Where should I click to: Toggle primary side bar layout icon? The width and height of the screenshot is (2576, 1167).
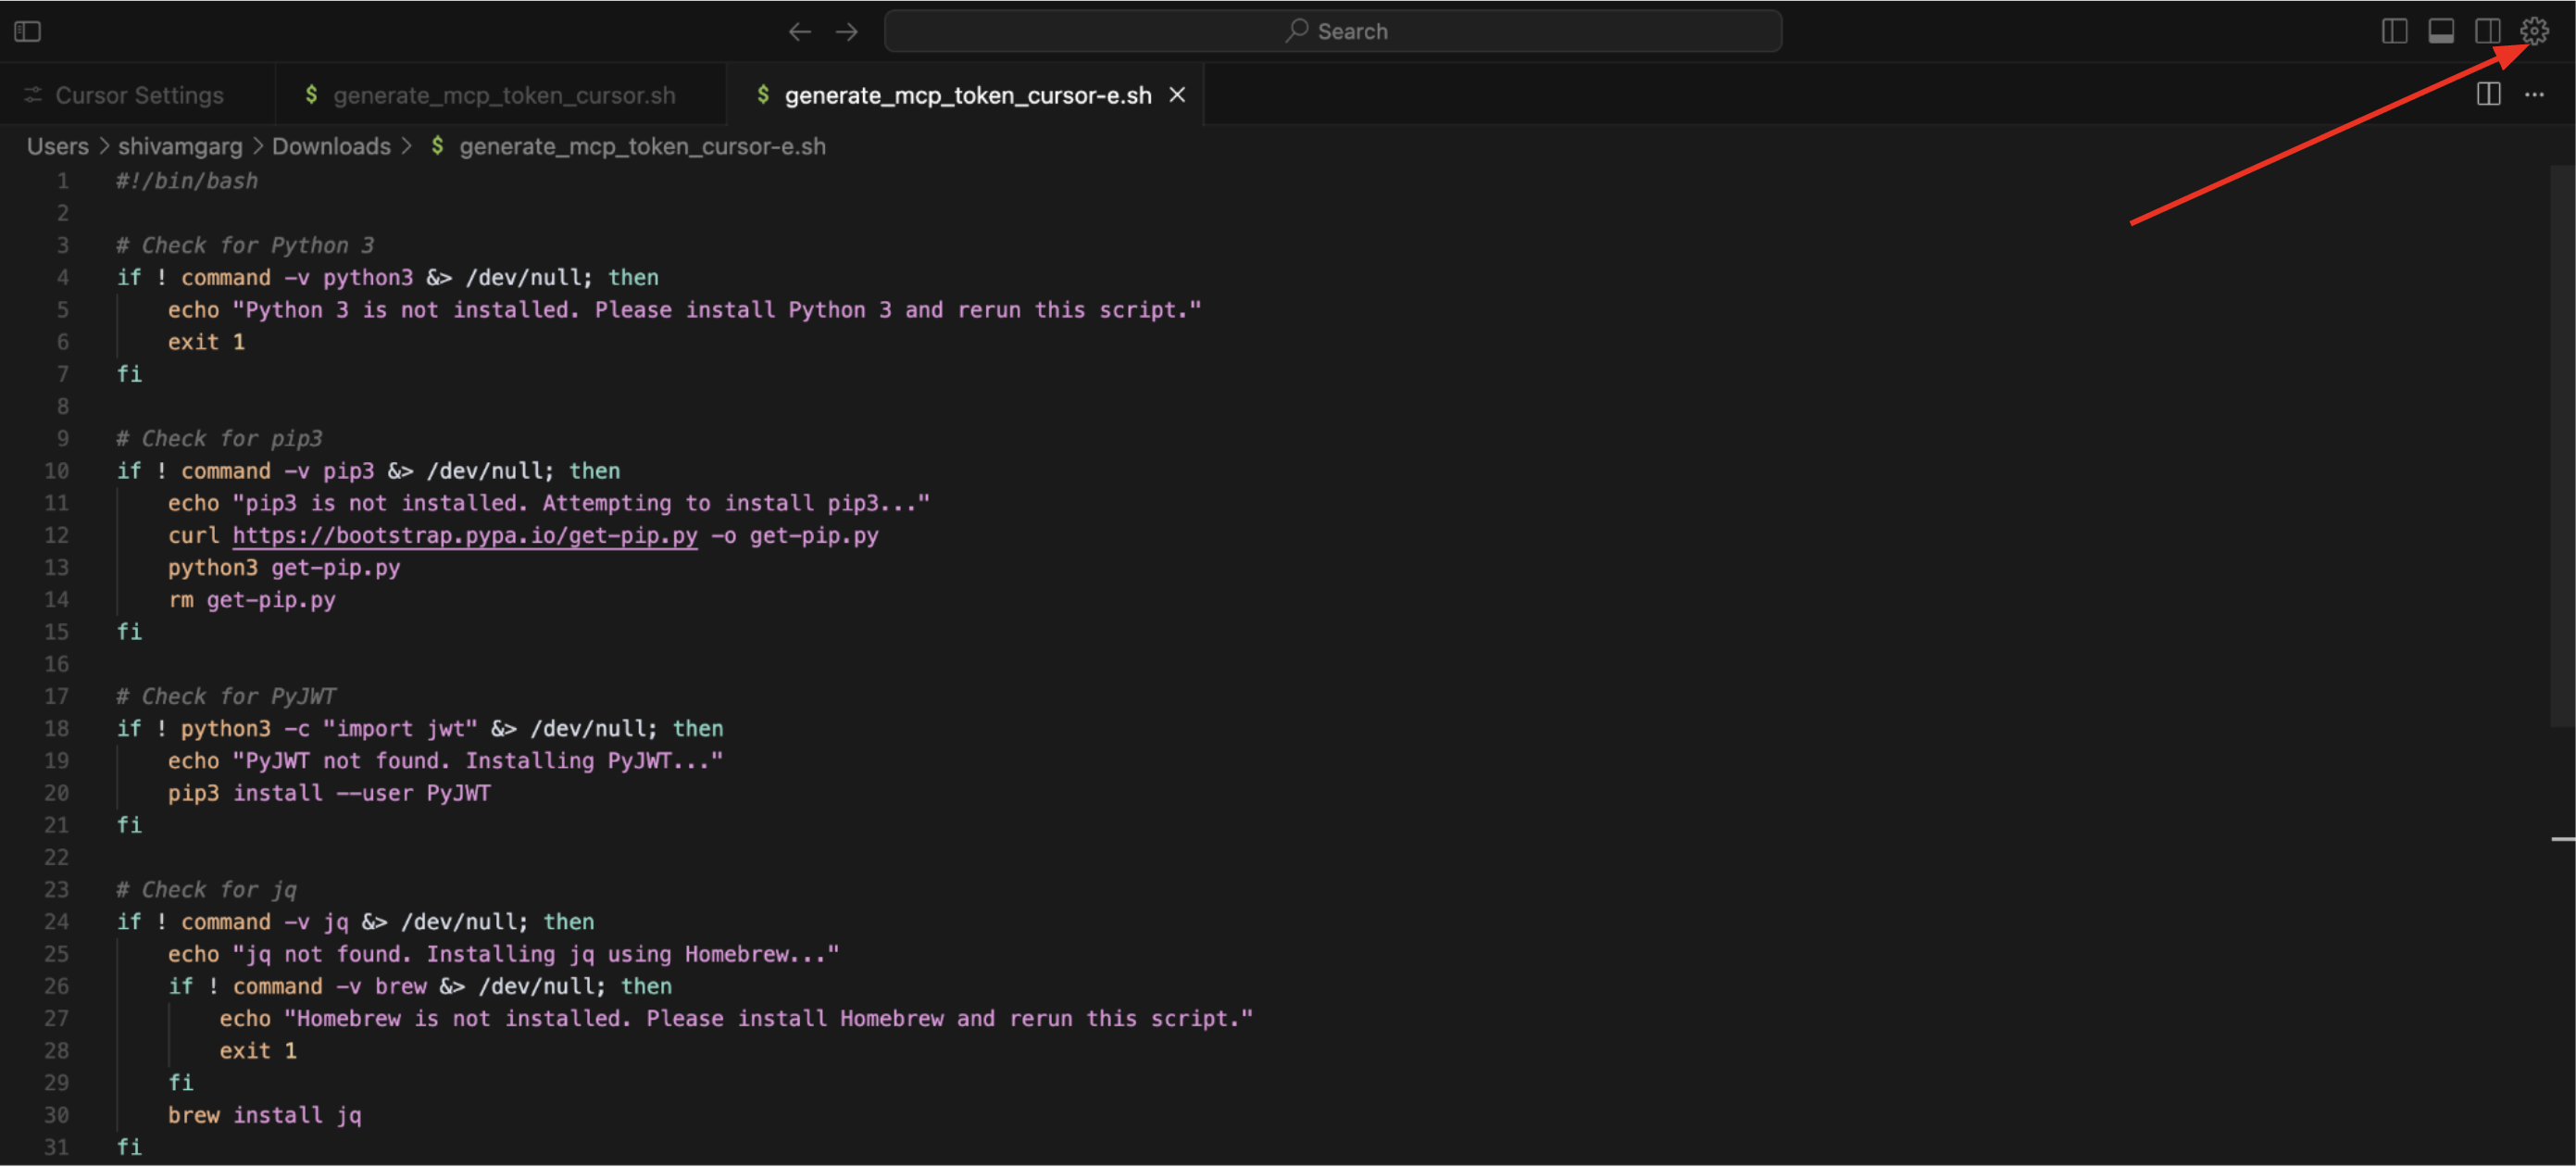2394,32
